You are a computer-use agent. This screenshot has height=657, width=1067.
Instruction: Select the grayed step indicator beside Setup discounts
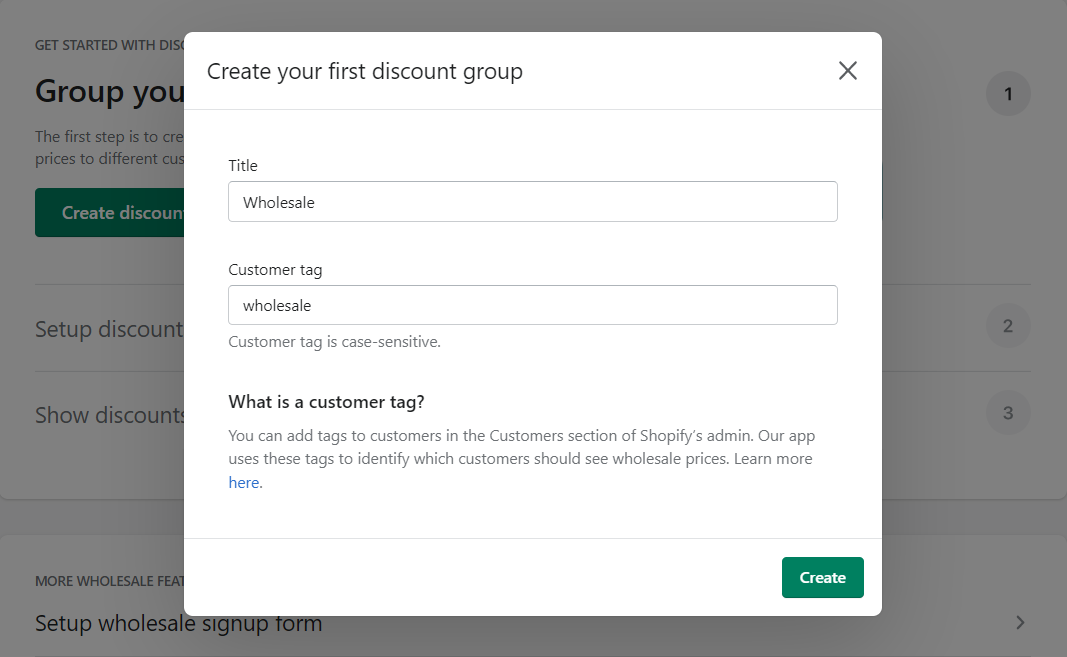coord(1008,327)
